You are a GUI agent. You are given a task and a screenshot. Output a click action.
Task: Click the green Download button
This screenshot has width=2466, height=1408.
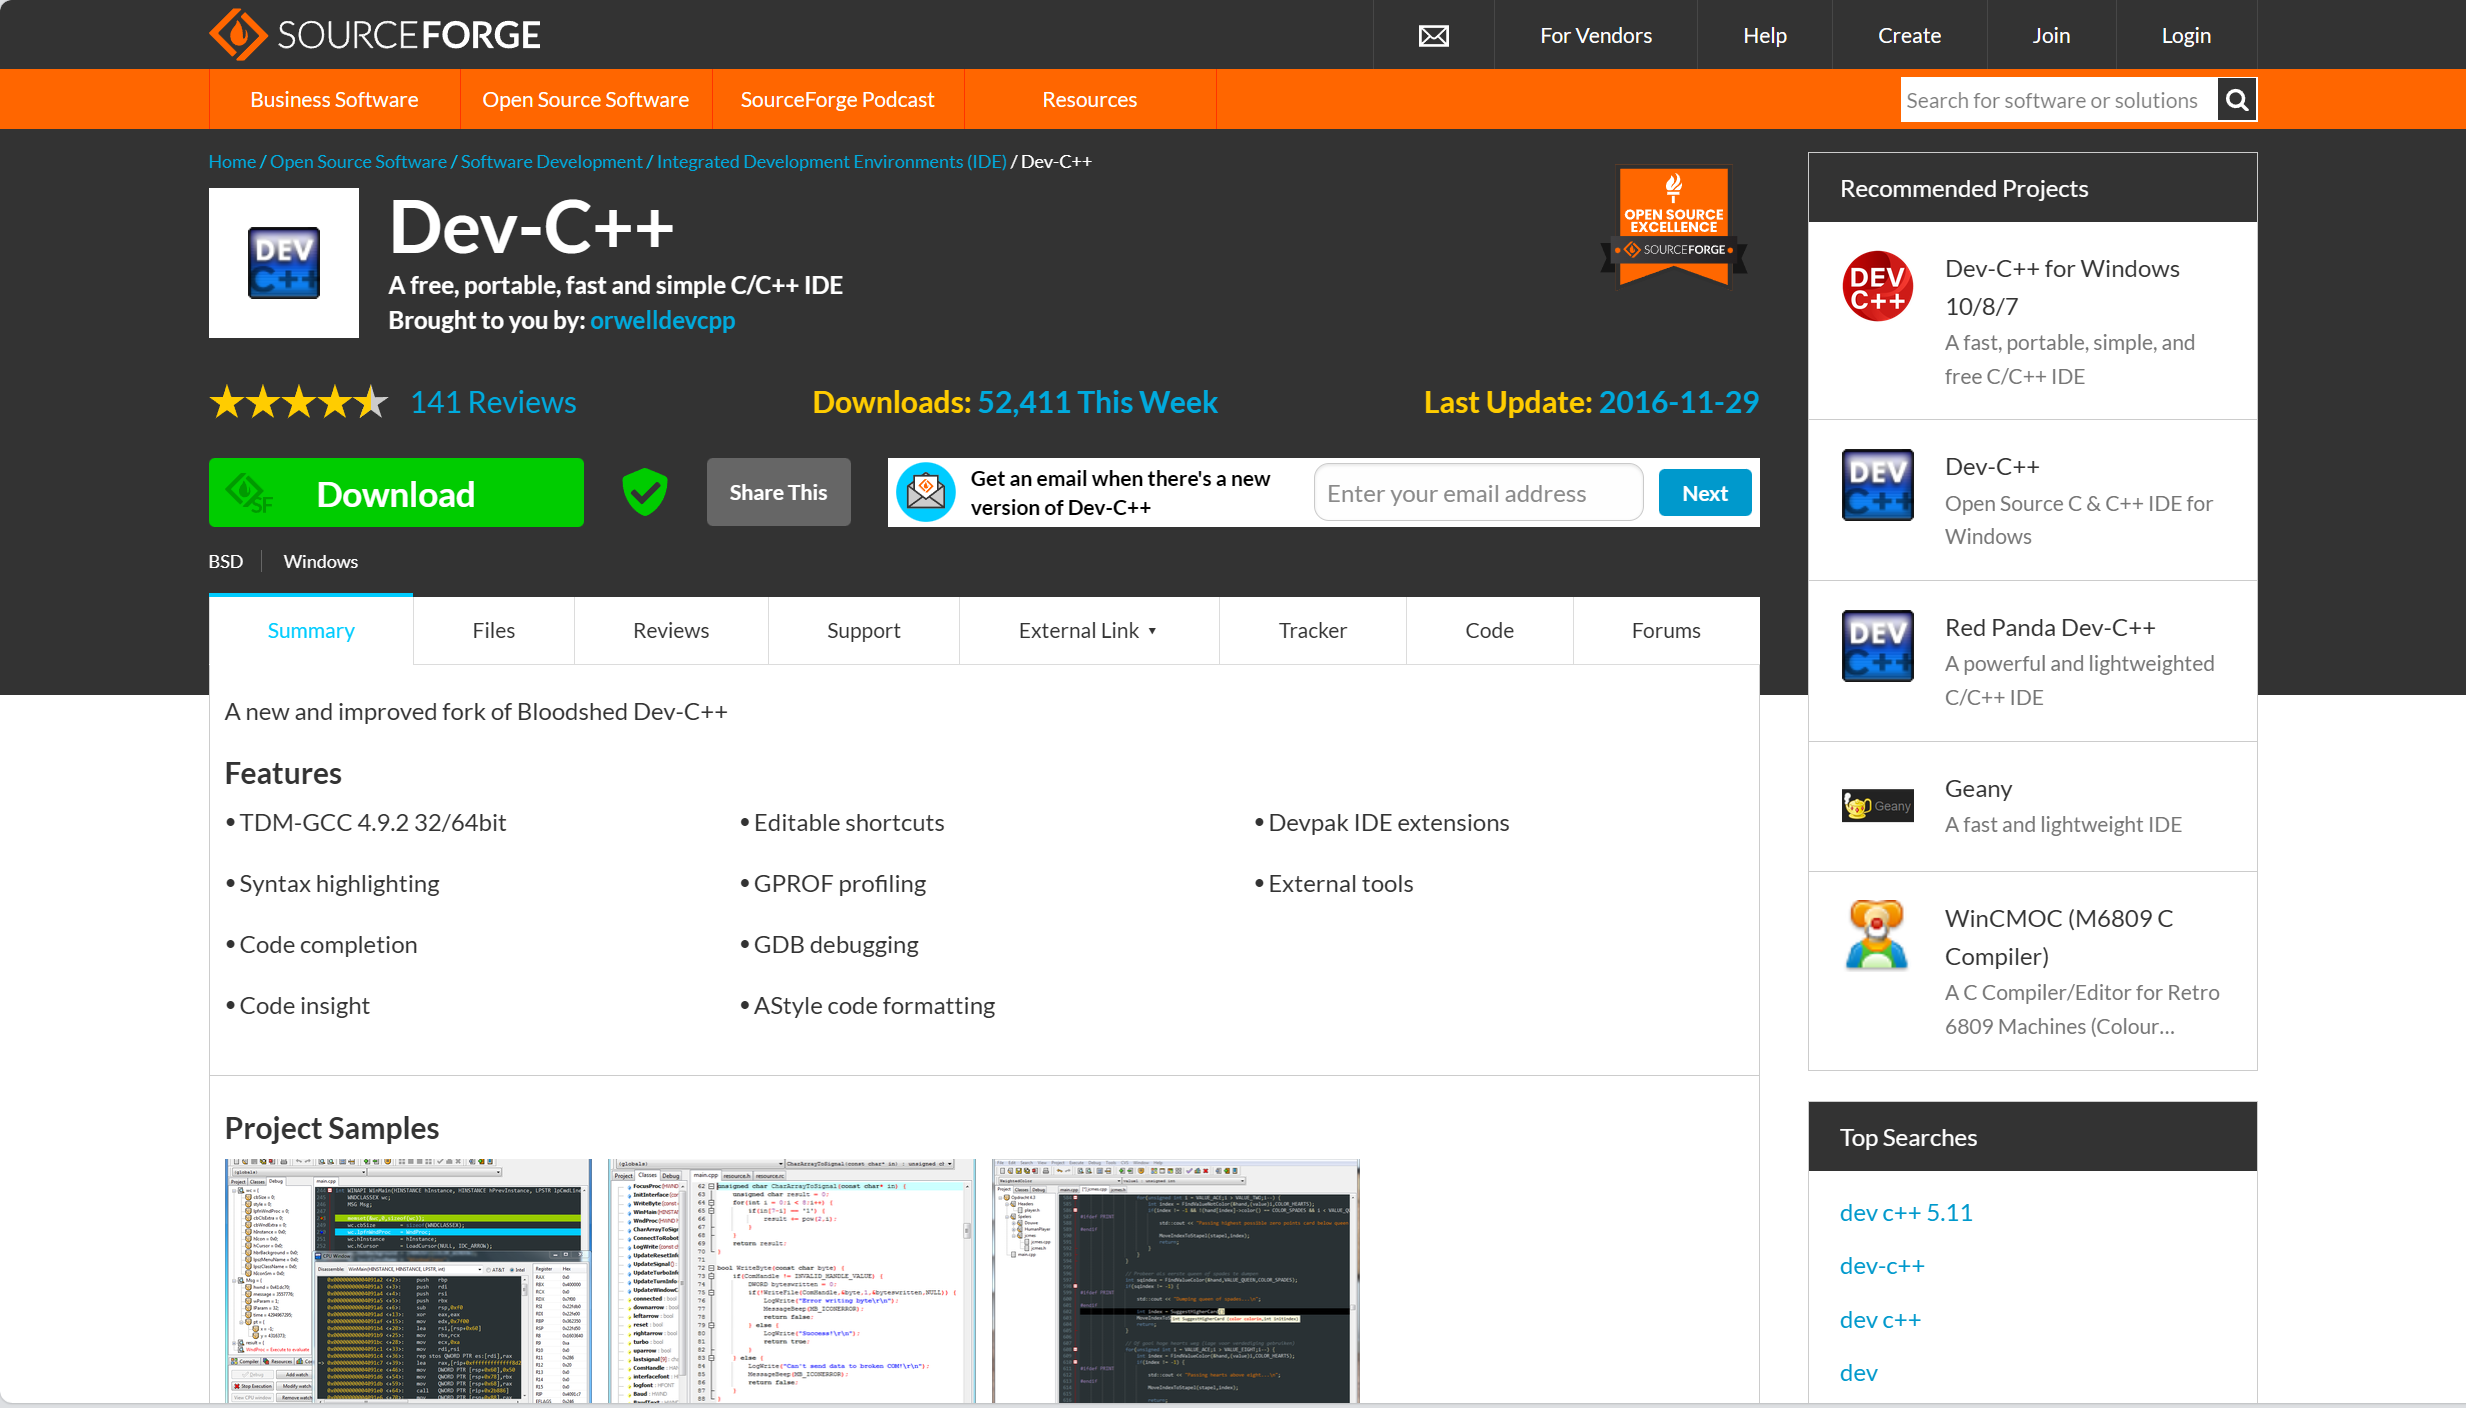(396, 493)
